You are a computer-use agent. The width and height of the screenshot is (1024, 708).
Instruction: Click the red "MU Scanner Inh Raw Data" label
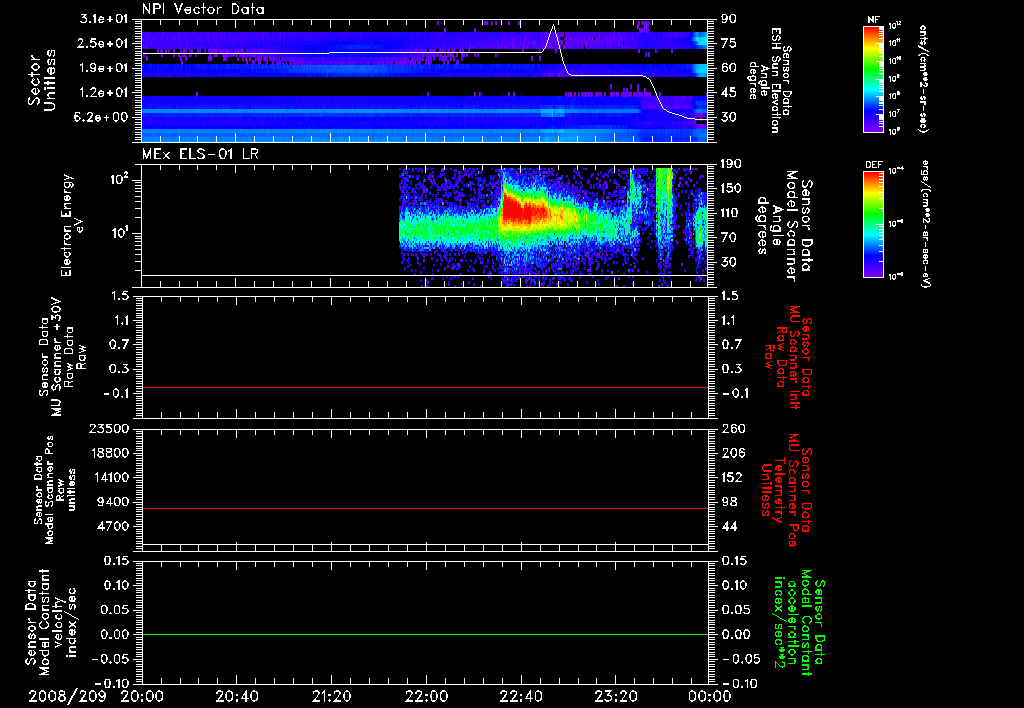click(790, 357)
